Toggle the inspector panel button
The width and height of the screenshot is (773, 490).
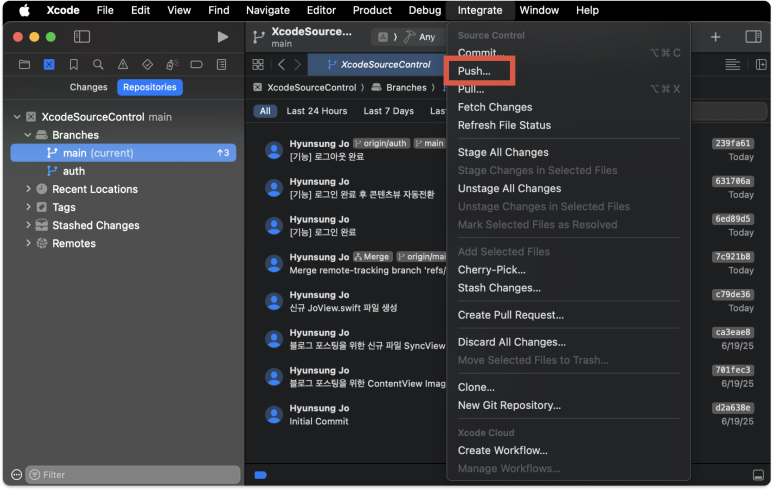[753, 36]
